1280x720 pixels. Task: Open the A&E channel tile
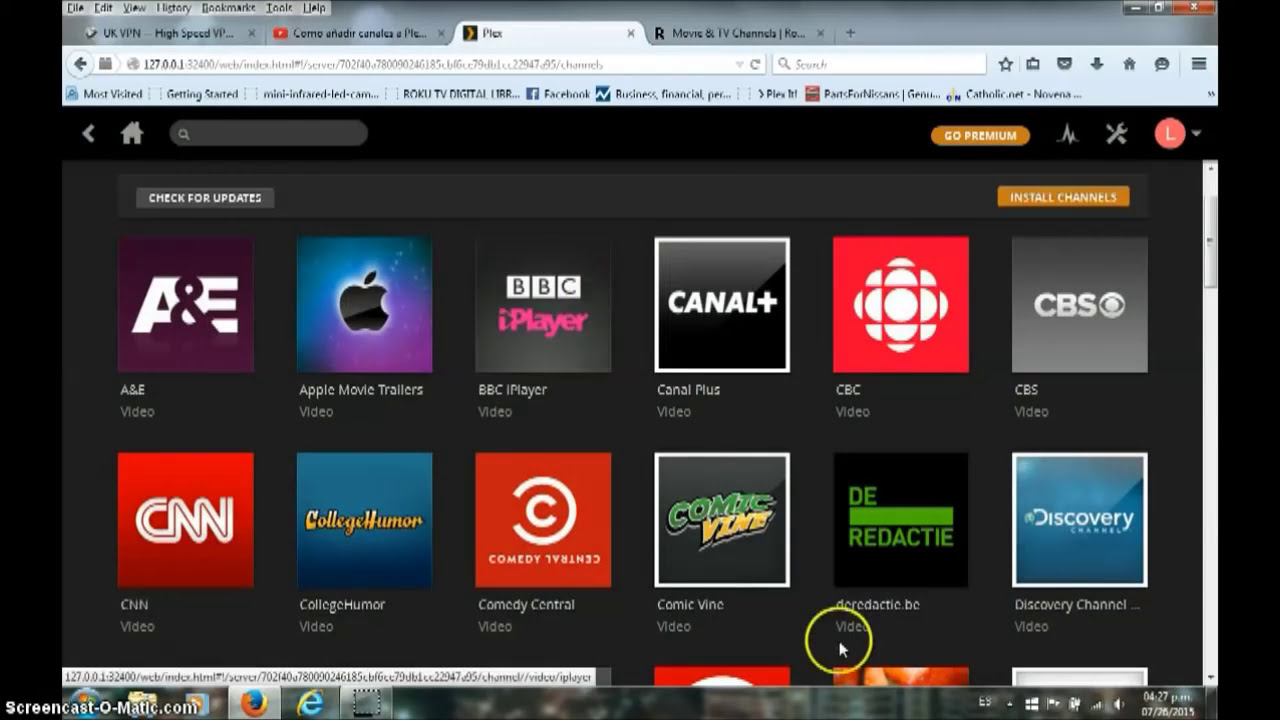pyautogui.click(x=185, y=304)
